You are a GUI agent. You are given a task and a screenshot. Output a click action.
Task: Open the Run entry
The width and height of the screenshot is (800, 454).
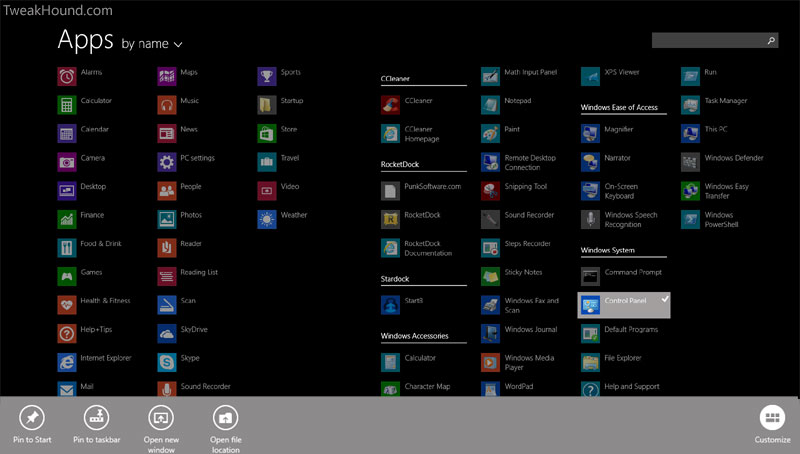click(699, 77)
